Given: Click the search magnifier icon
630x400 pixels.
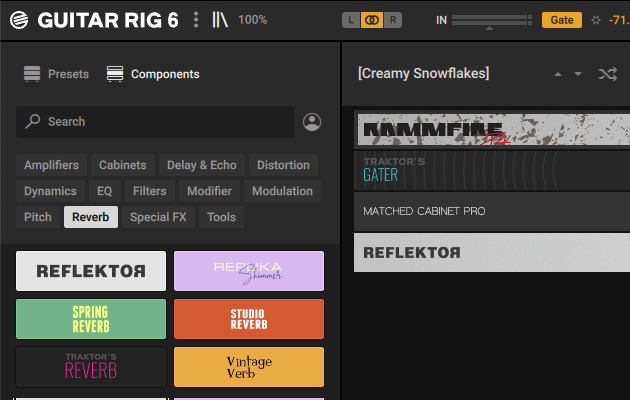Looking at the screenshot, I should 33,121.
